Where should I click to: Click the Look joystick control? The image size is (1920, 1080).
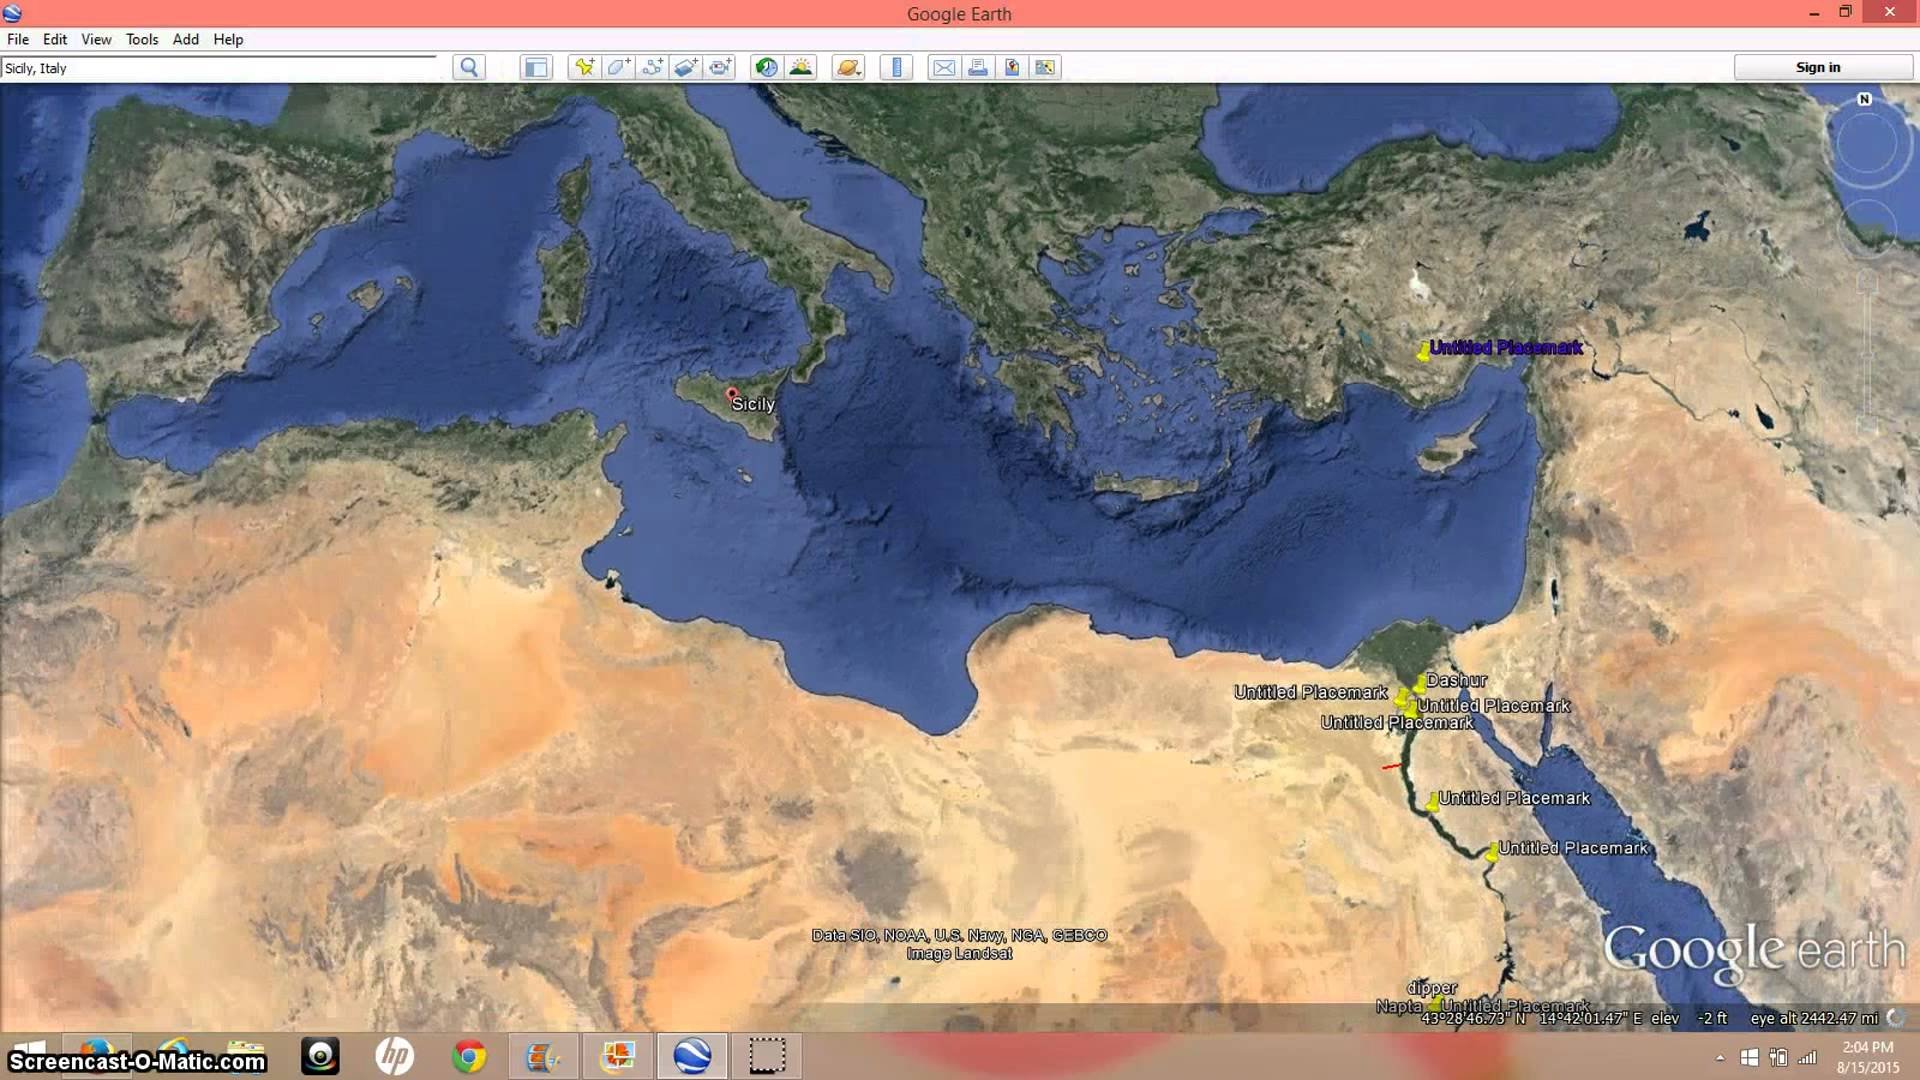coord(1866,144)
